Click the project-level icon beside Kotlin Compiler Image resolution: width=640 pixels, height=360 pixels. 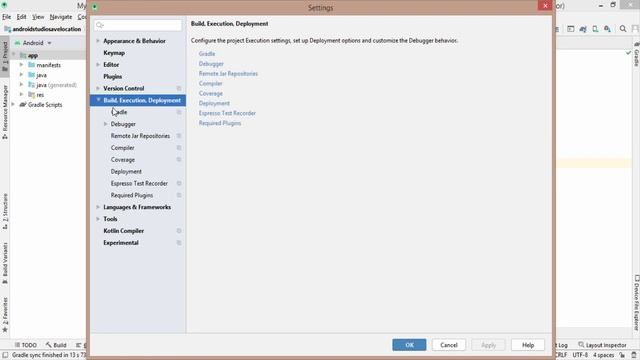pos(179,231)
